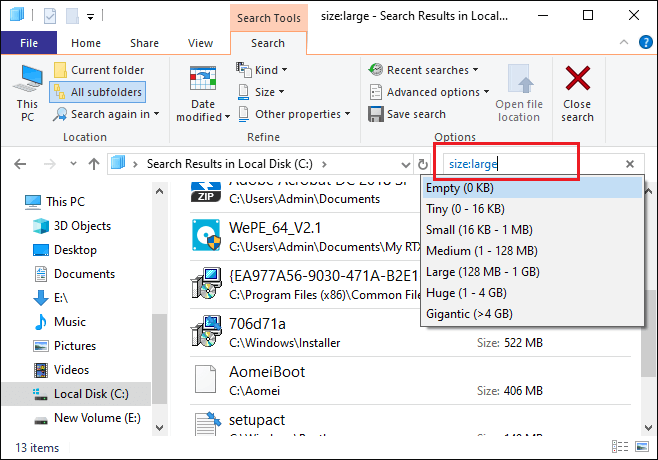
Task: Select Local Disk (C:) in navigation pane
Action: 76,394
